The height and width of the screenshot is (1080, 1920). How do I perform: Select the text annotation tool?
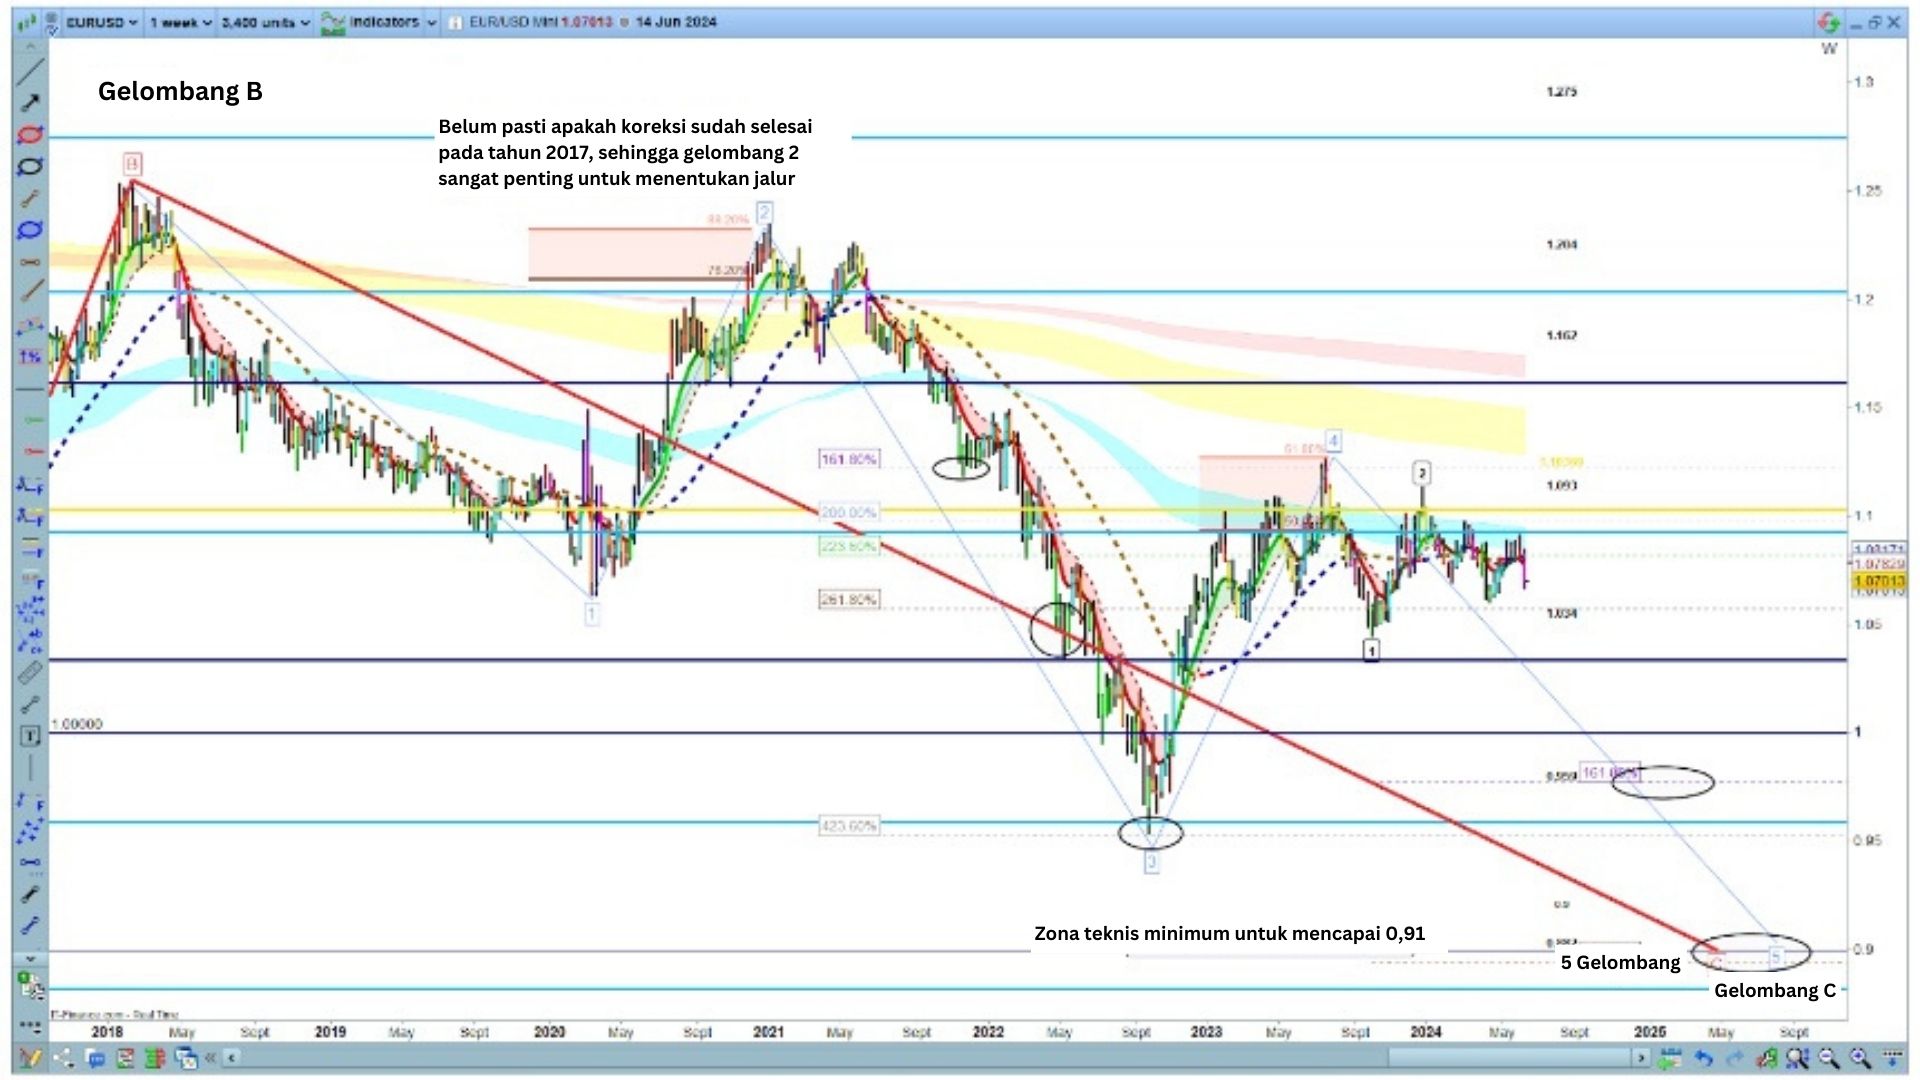[x=31, y=736]
